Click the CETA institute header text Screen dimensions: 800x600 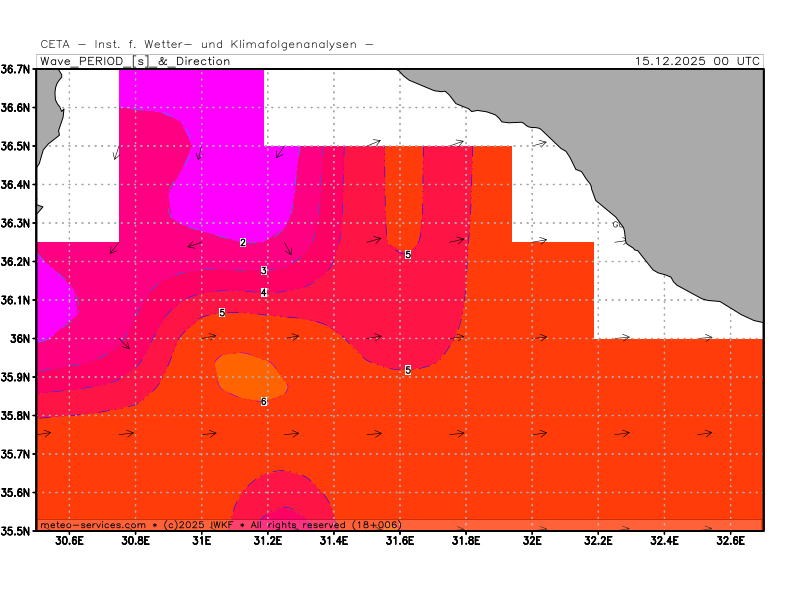pos(207,44)
